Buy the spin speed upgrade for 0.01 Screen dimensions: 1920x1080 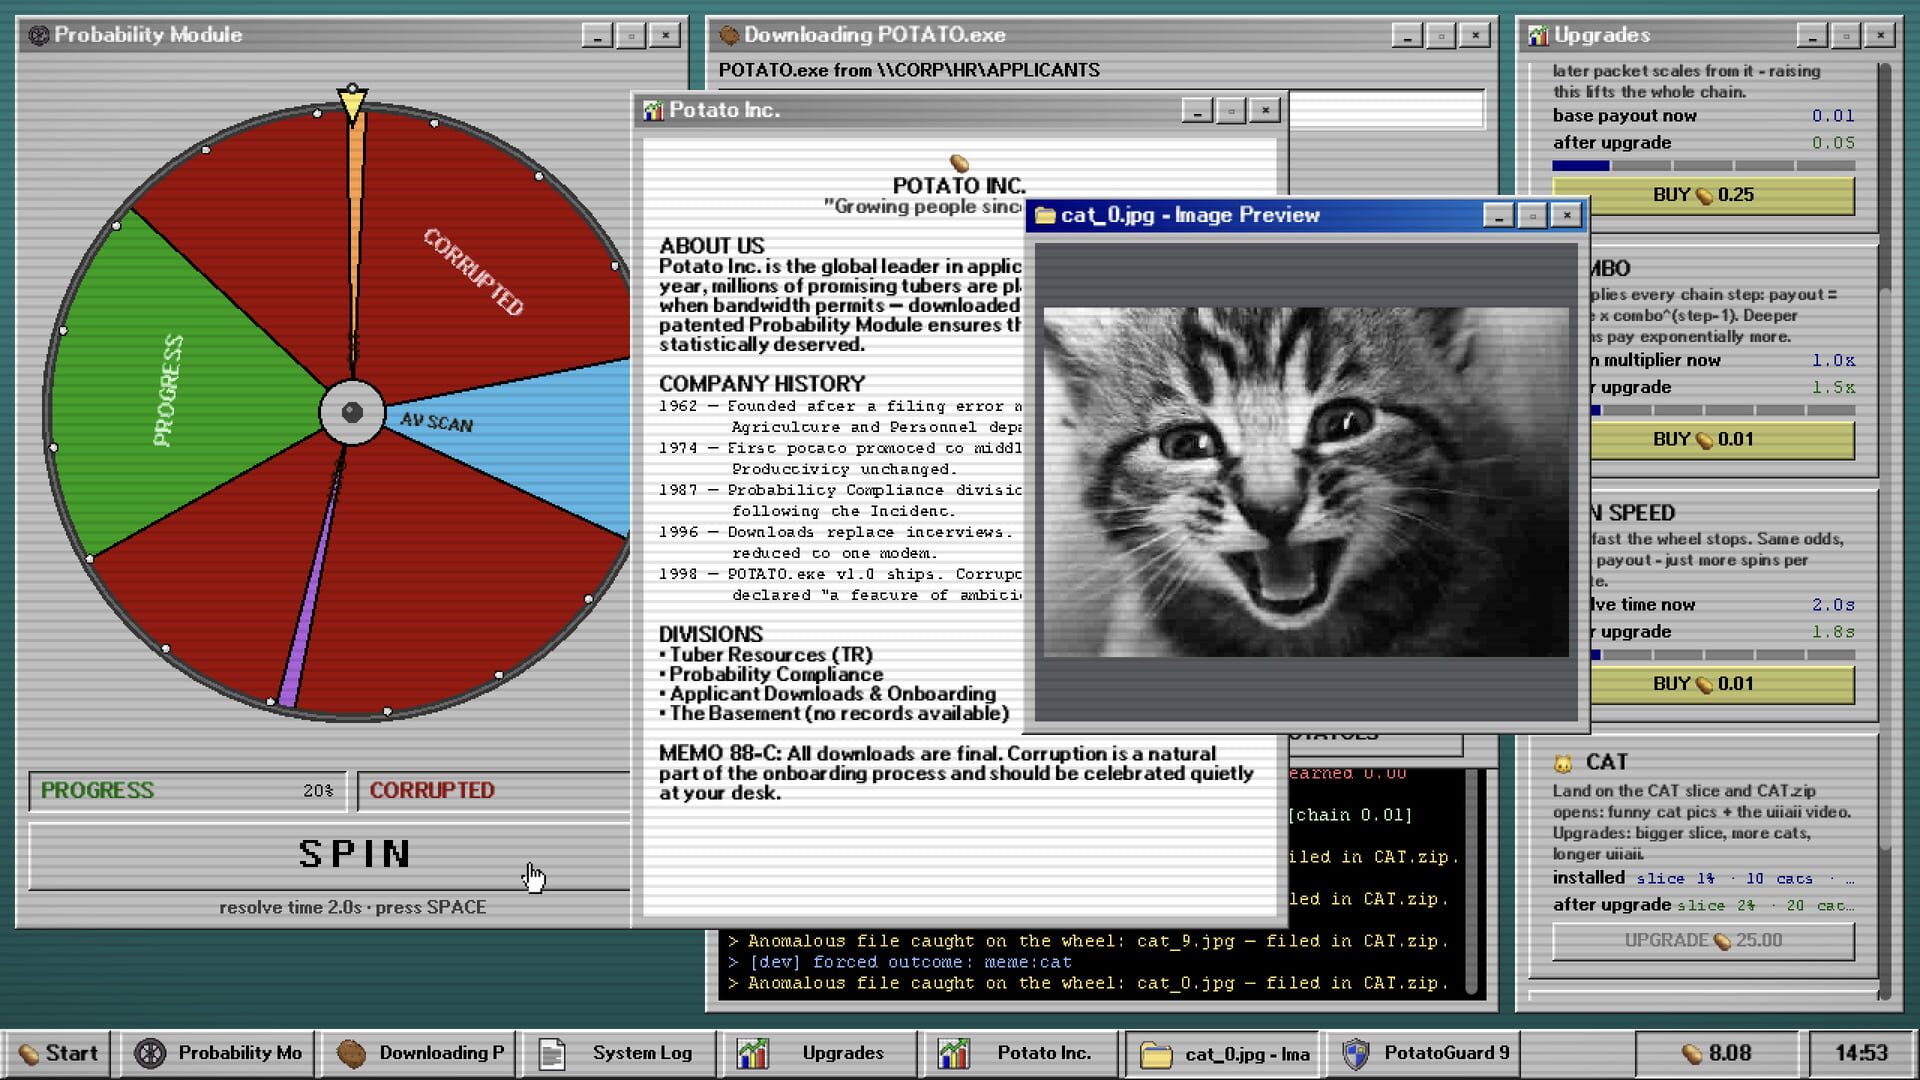click(x=1721, y=684)
